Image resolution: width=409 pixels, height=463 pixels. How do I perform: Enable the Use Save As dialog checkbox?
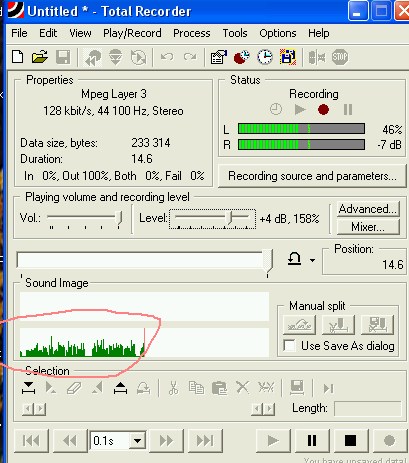pos(289,346)
